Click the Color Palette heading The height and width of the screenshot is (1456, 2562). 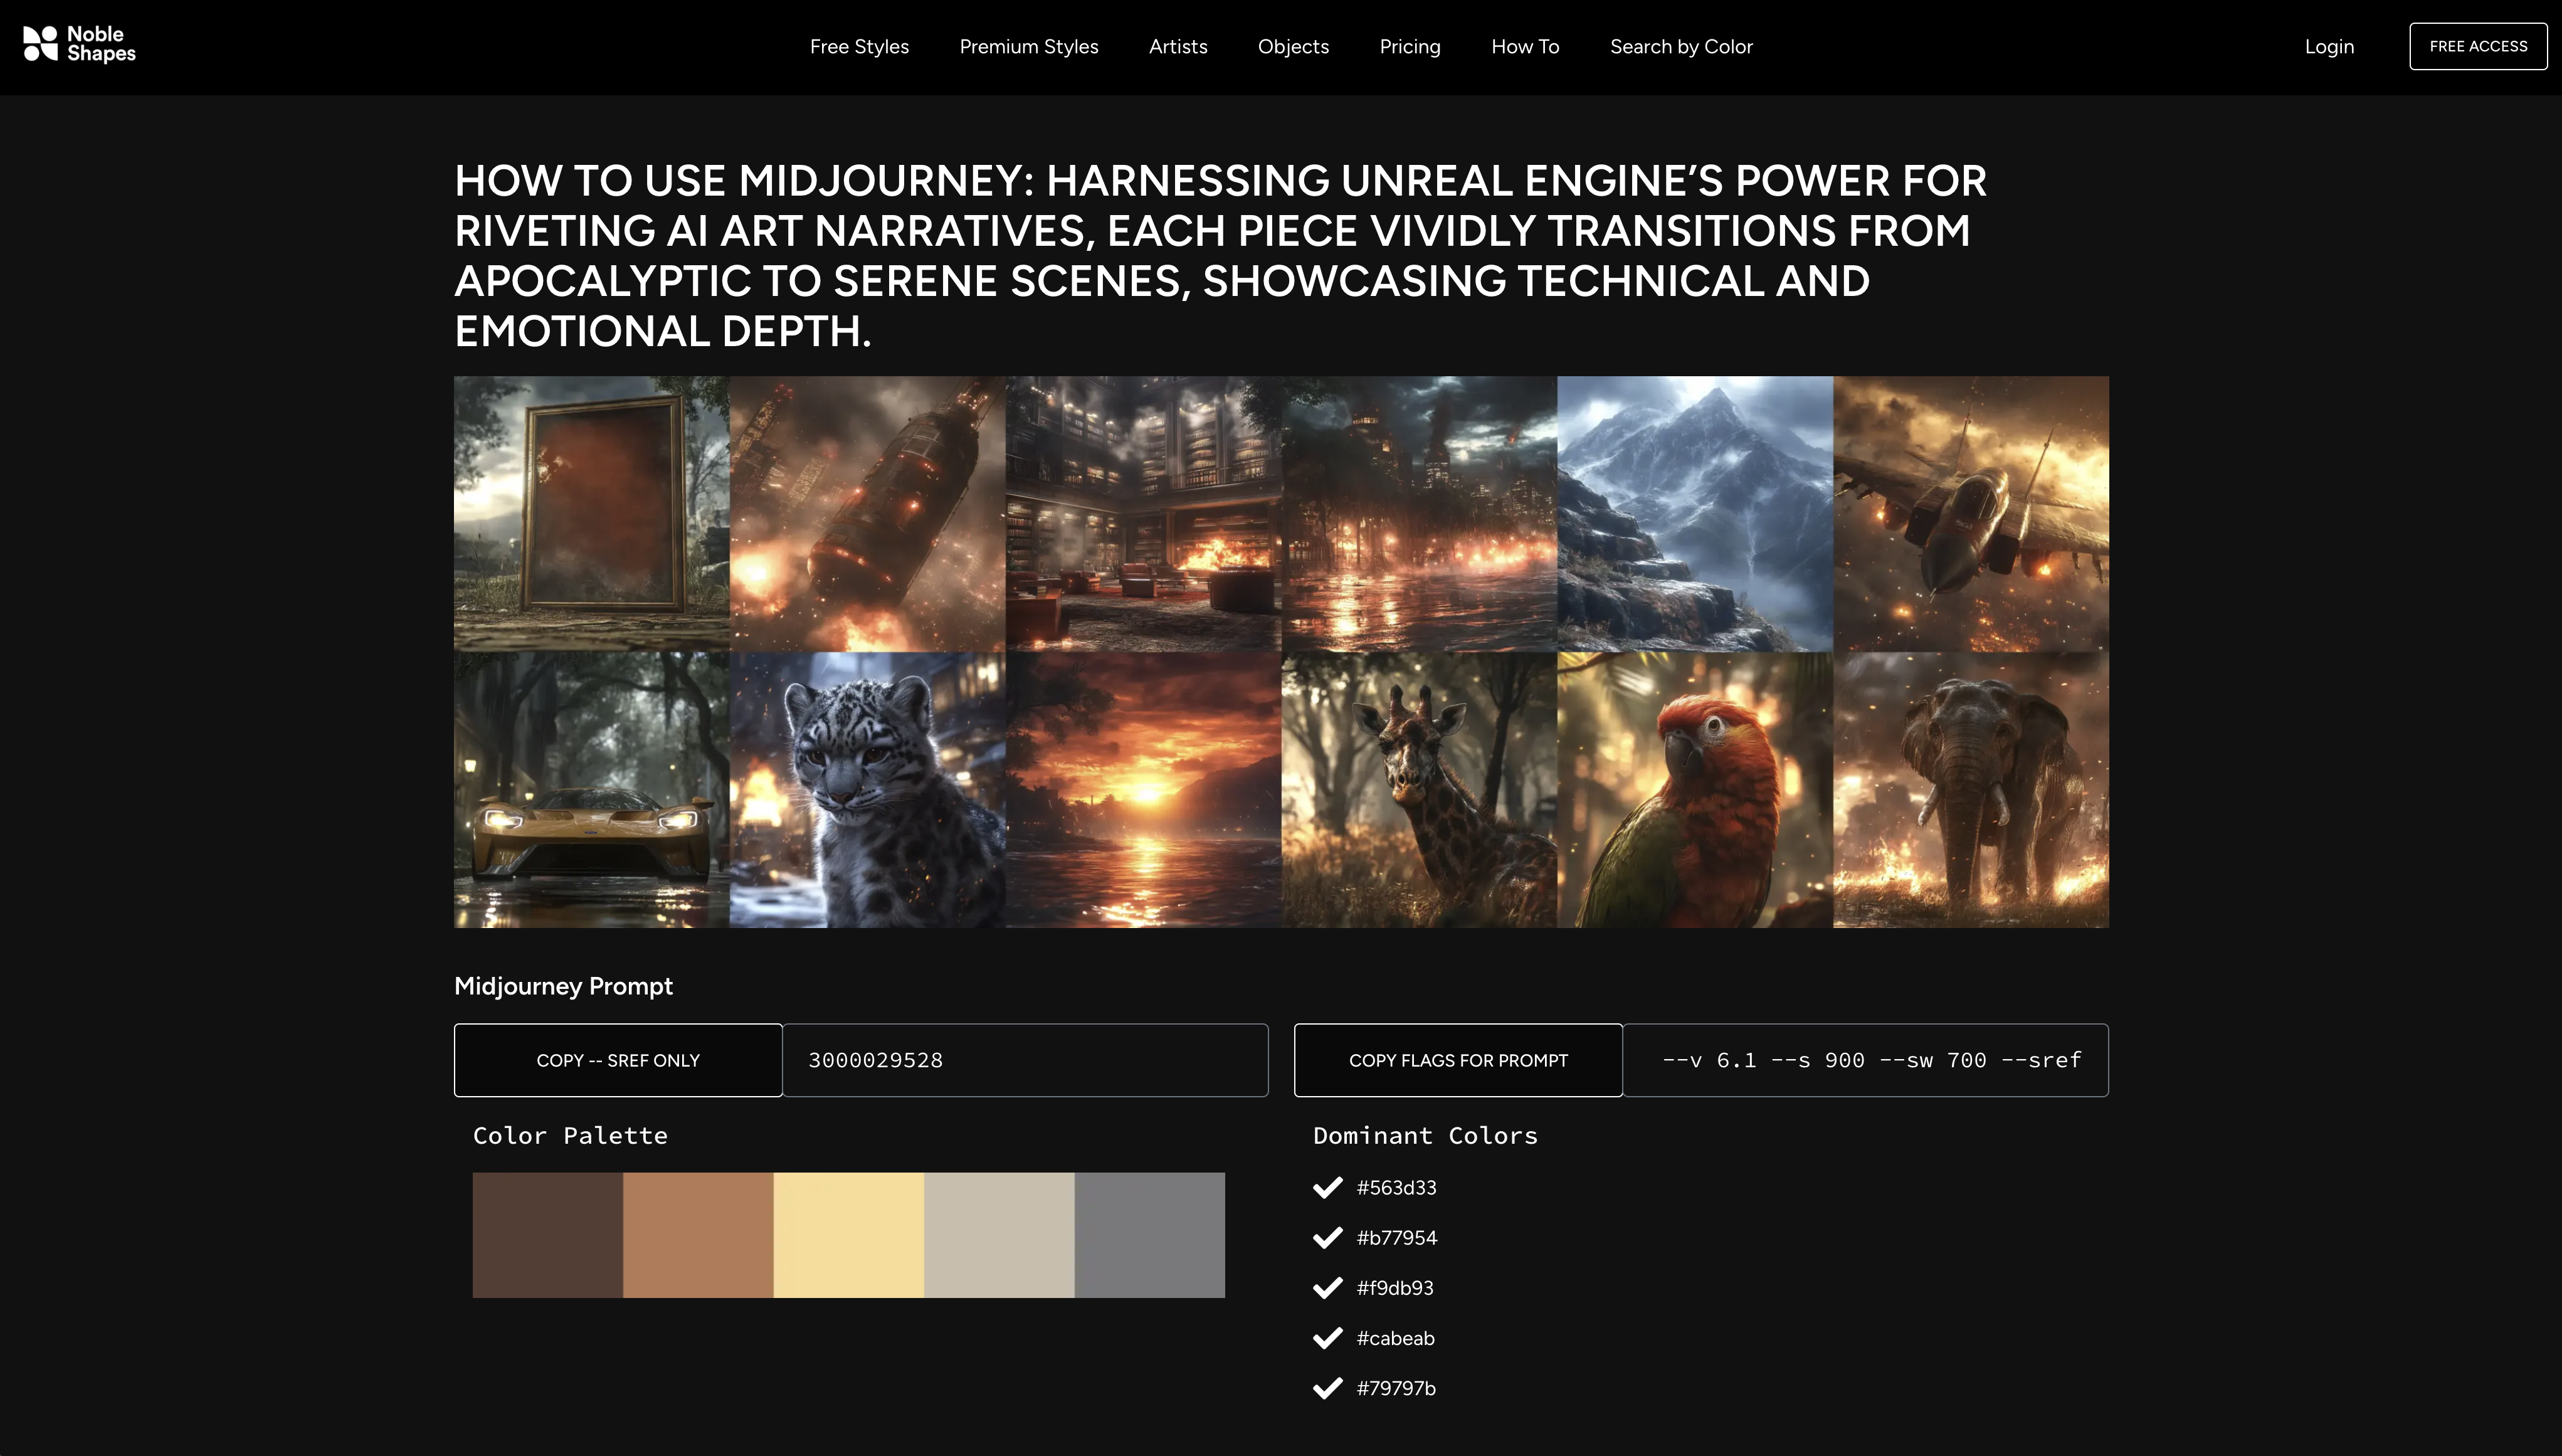570,1136
